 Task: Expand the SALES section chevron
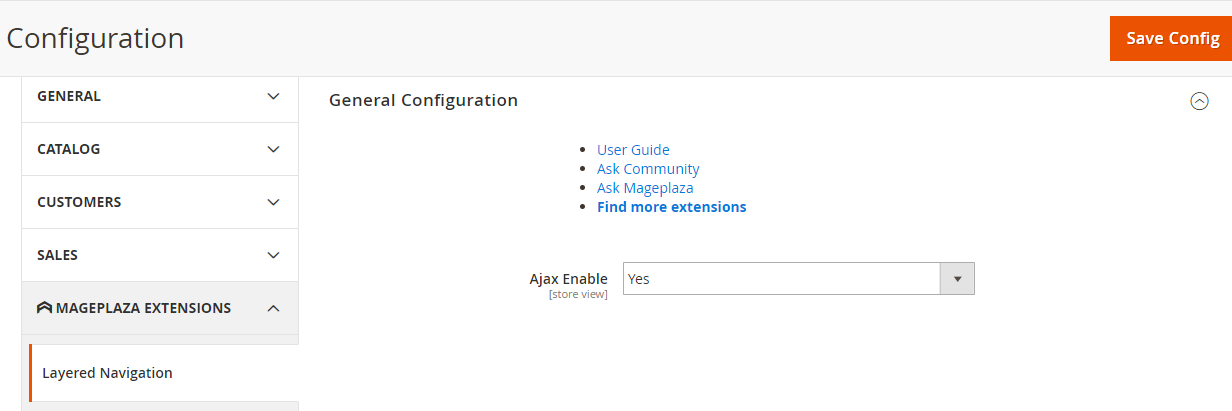[274, 255]
